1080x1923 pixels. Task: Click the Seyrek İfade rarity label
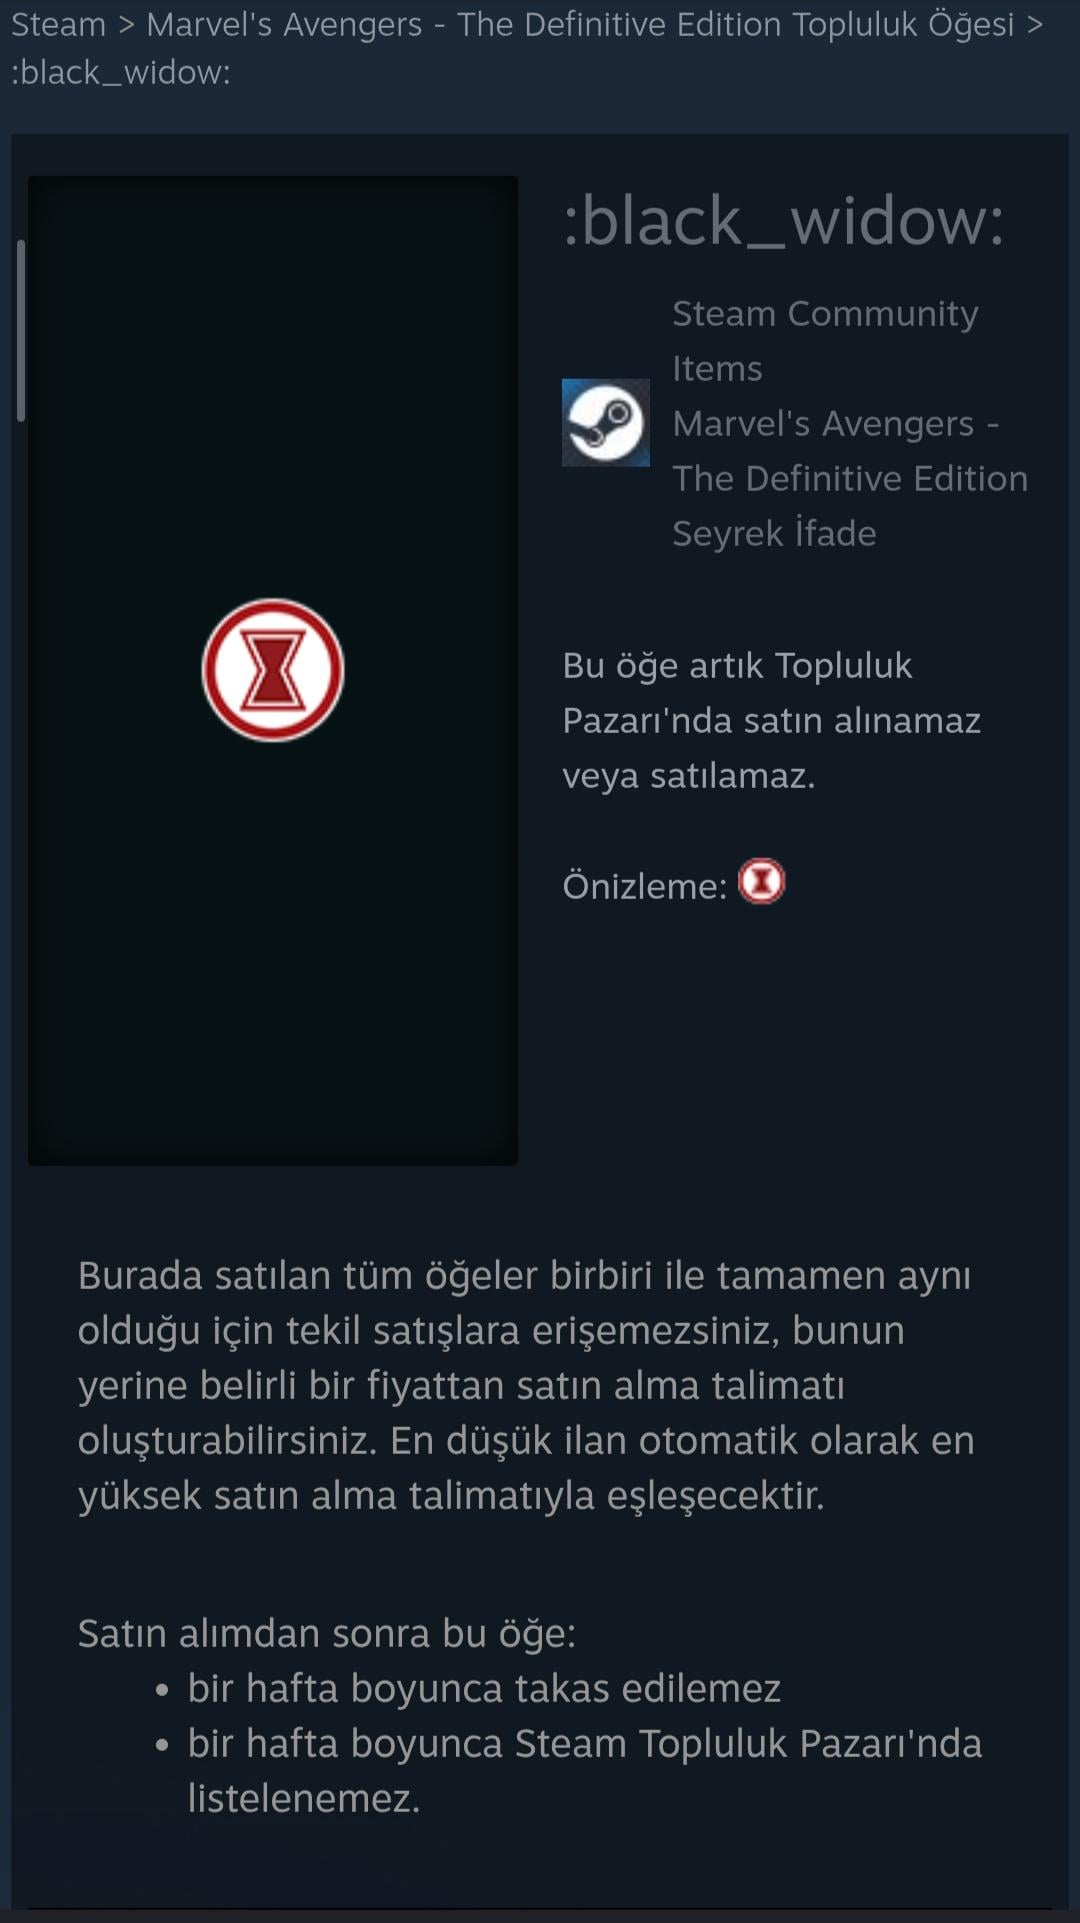point(774,533)
